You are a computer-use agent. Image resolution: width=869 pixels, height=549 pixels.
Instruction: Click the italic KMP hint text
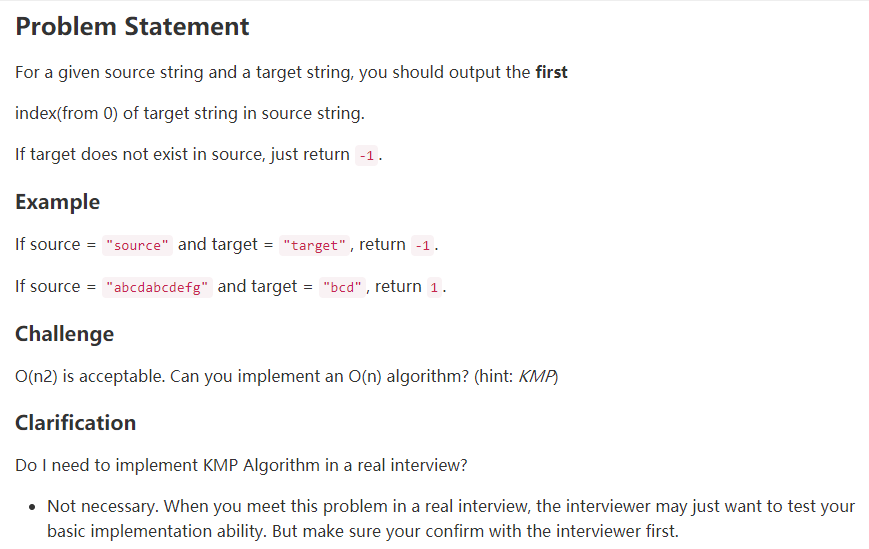coord(535,377)
